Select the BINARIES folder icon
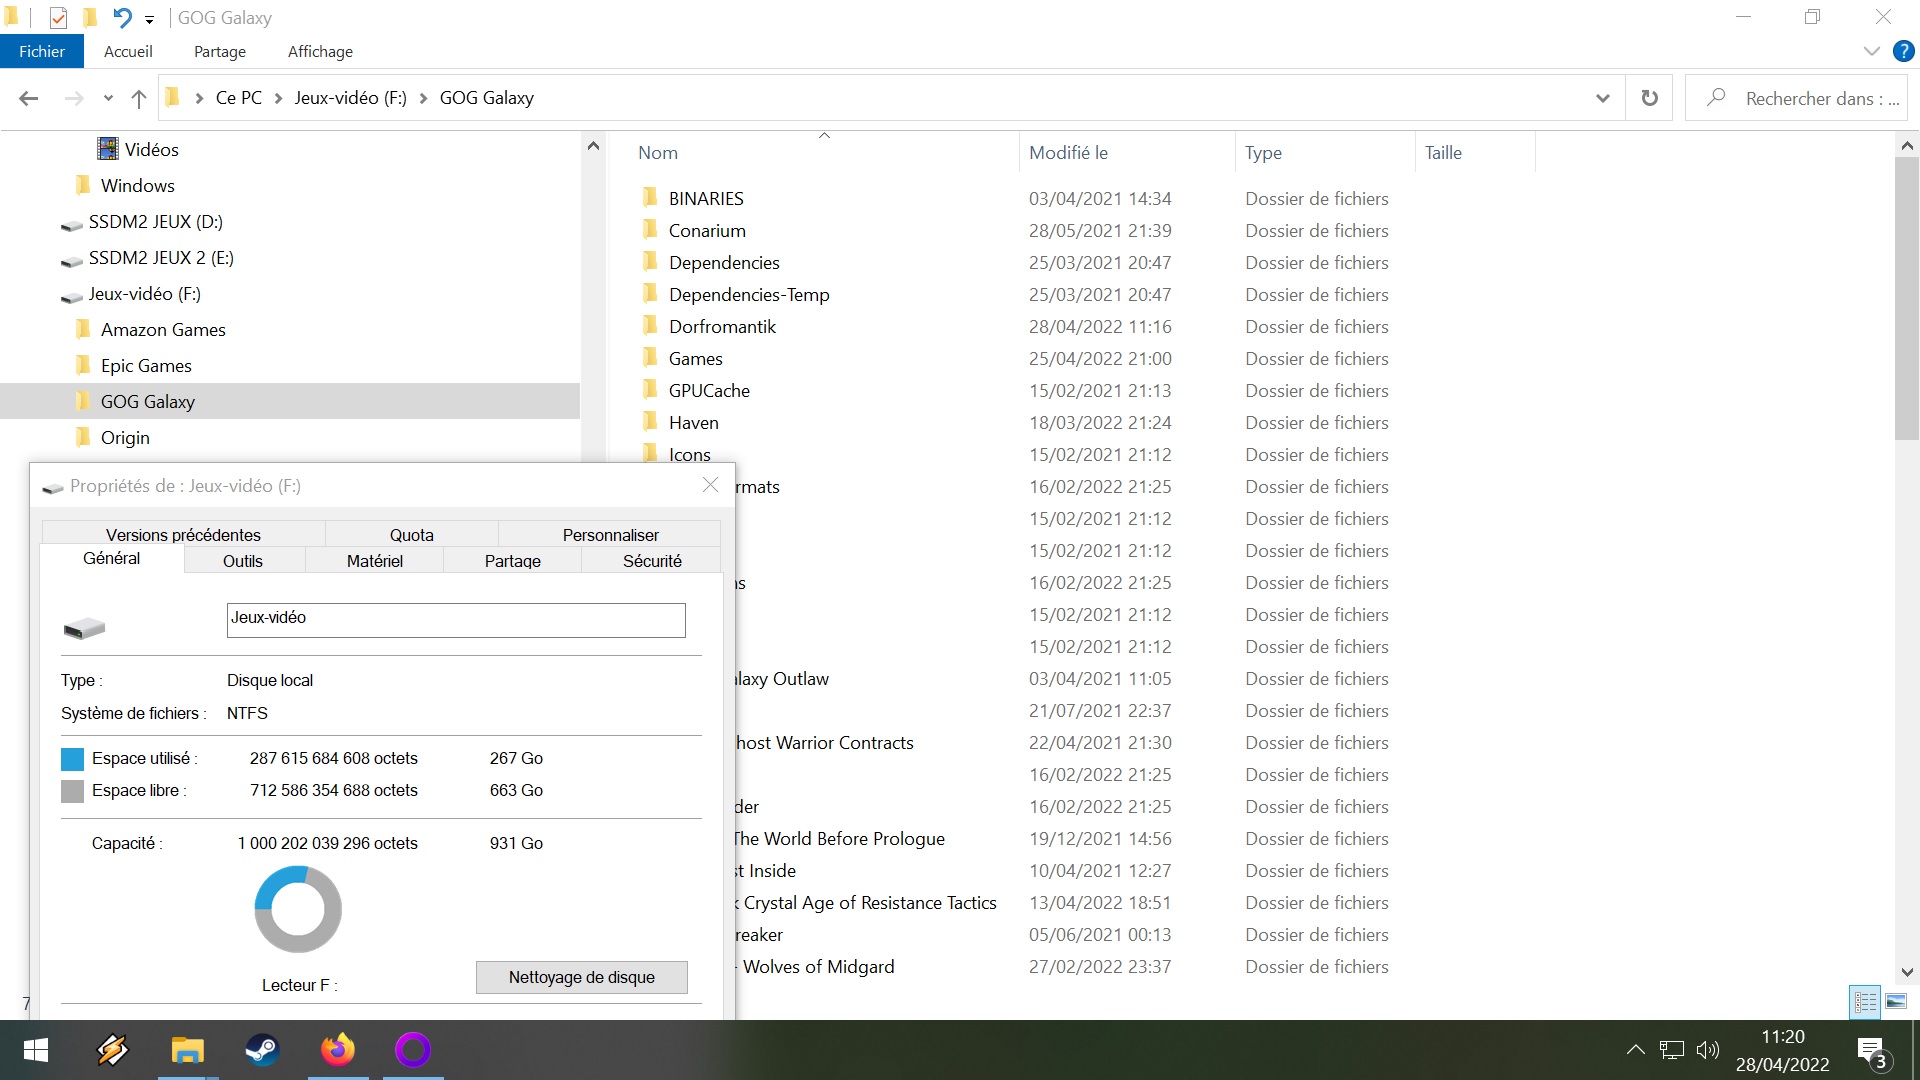Image resolution: width=1920 pixels, height=1080 pixels. [x=651, y=197]
